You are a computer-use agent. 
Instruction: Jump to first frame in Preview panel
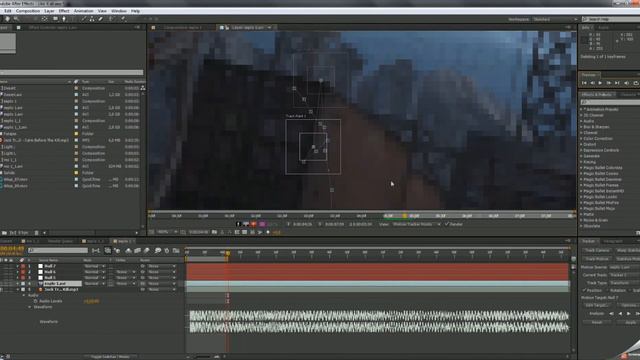point(584,83)
